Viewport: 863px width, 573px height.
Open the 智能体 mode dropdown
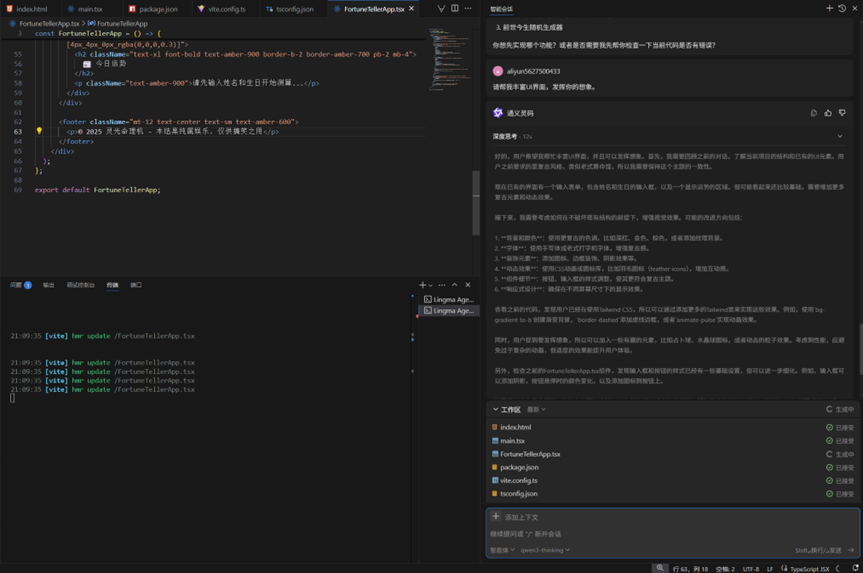tap(502, 550)
